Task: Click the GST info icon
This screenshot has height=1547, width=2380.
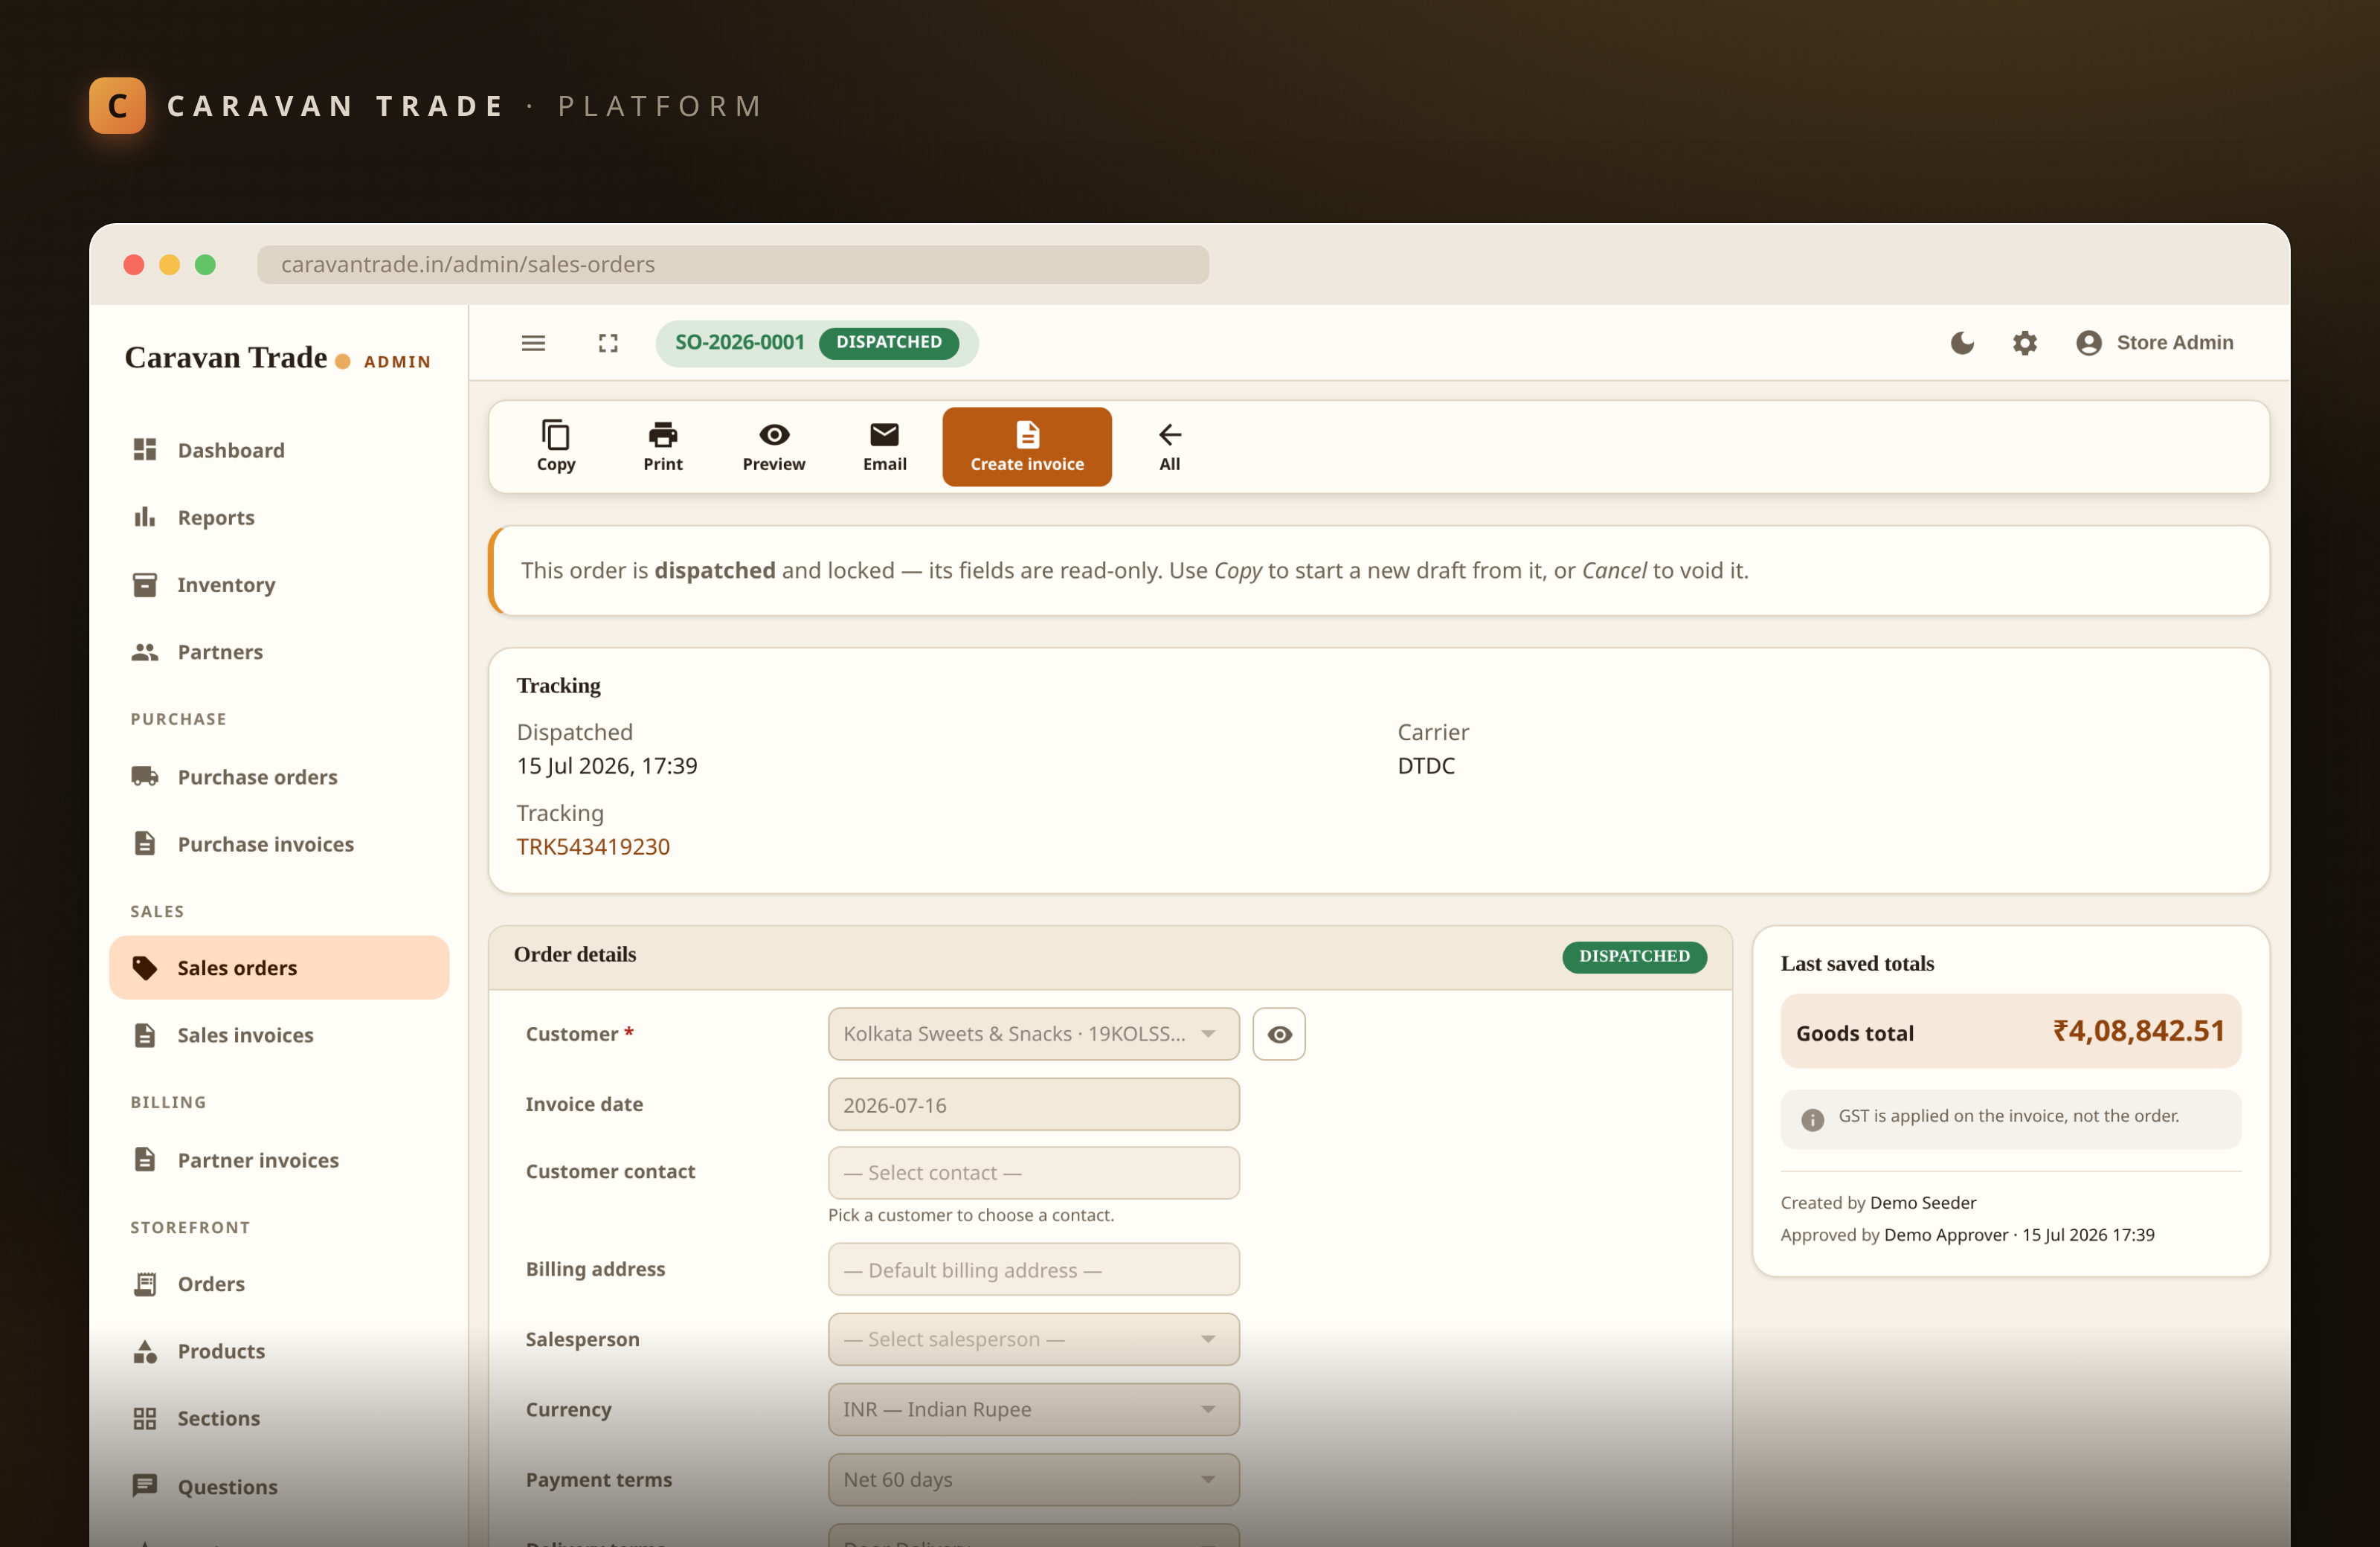Action: point(1812,1119)
